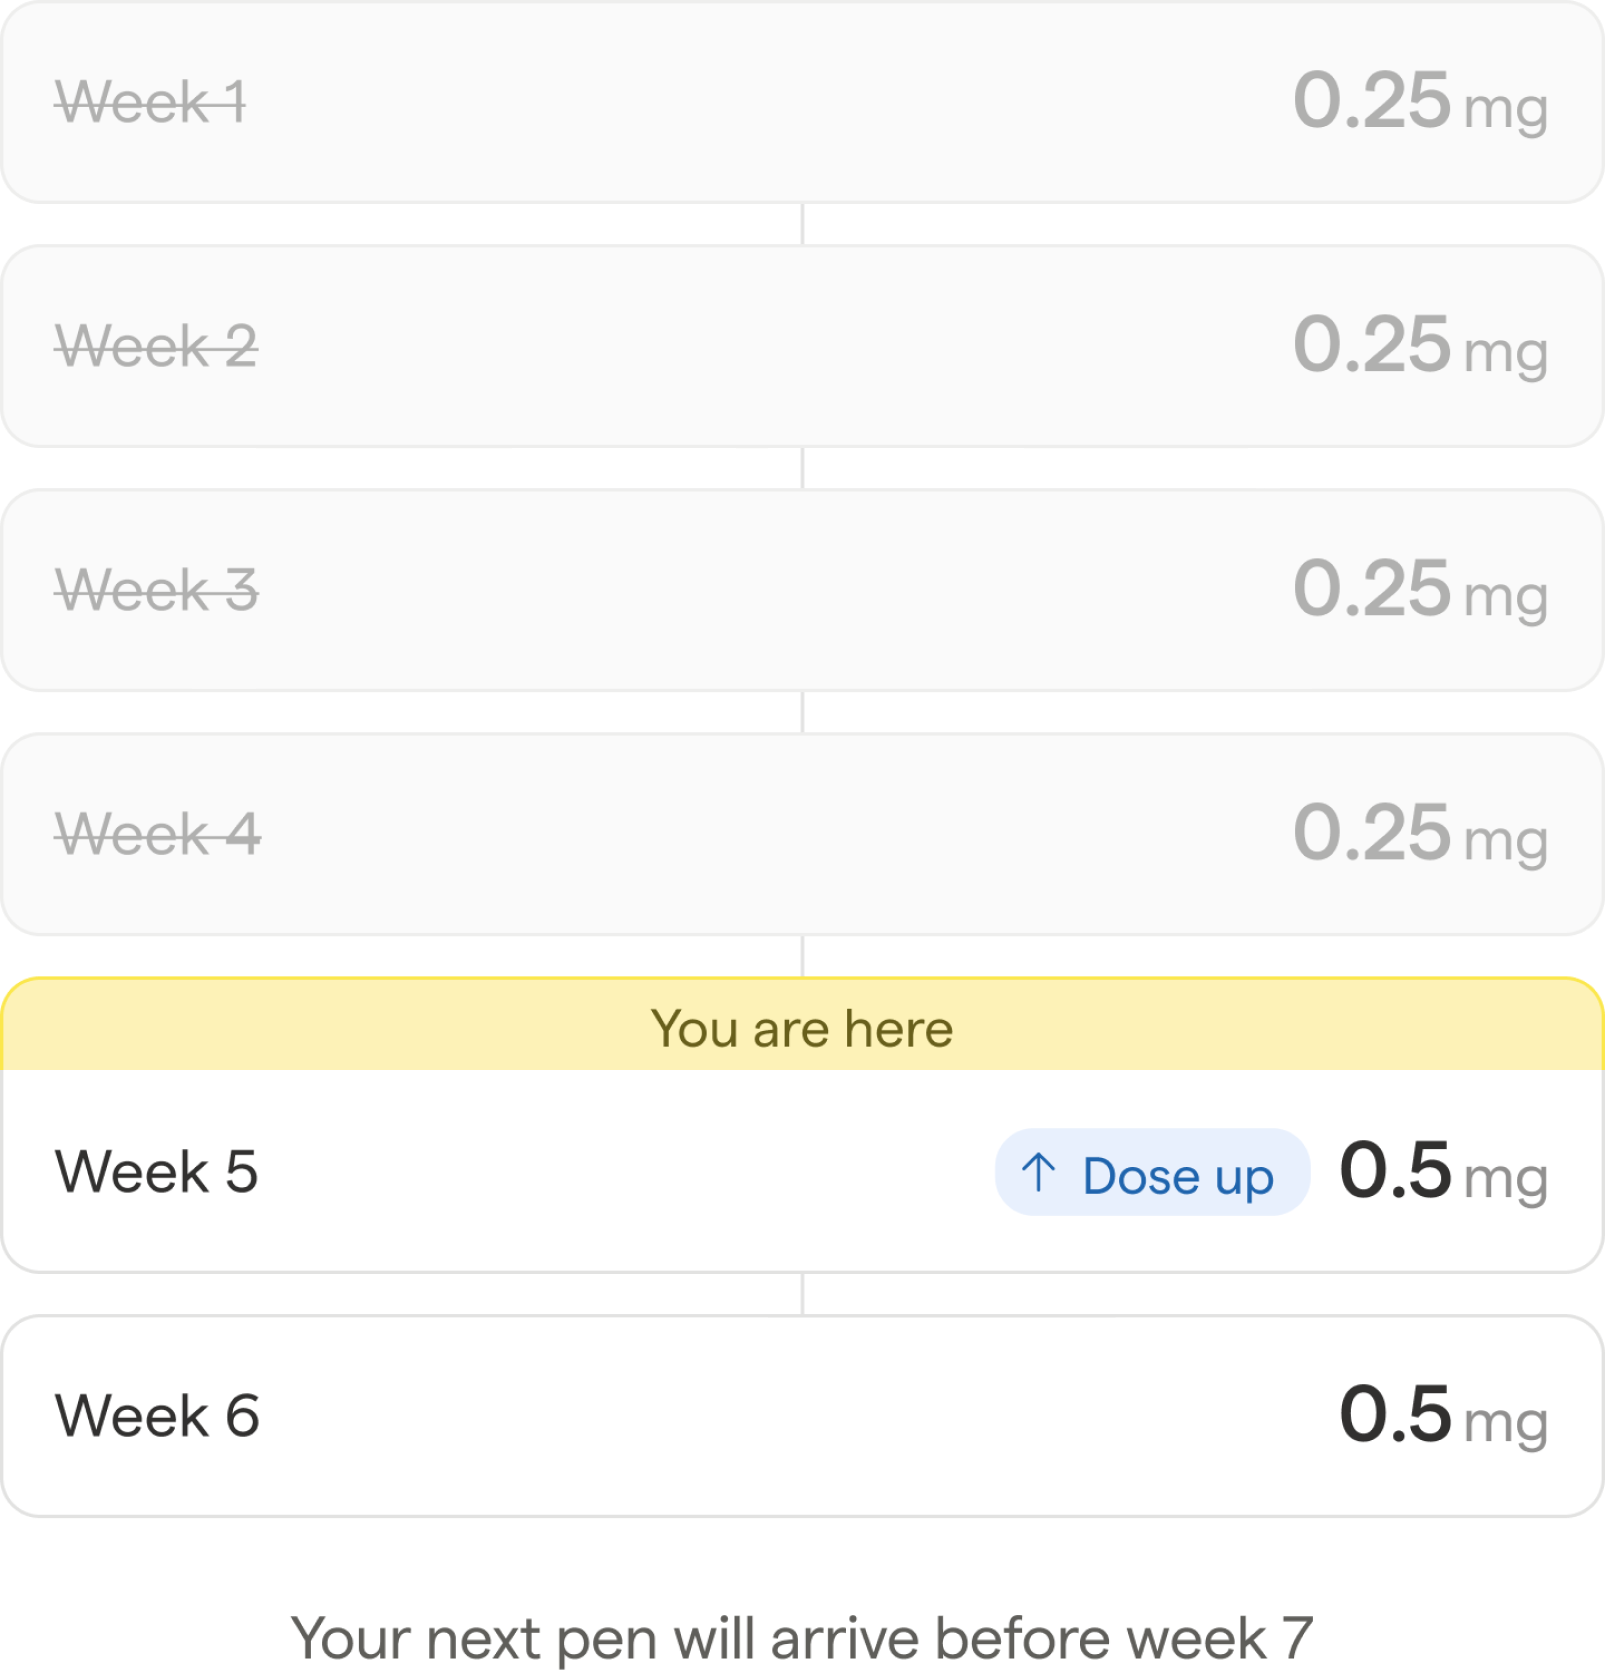Open the crossed-out Week 2 label
Viewport: 1605px width, 1672px height.
[157, 347]
